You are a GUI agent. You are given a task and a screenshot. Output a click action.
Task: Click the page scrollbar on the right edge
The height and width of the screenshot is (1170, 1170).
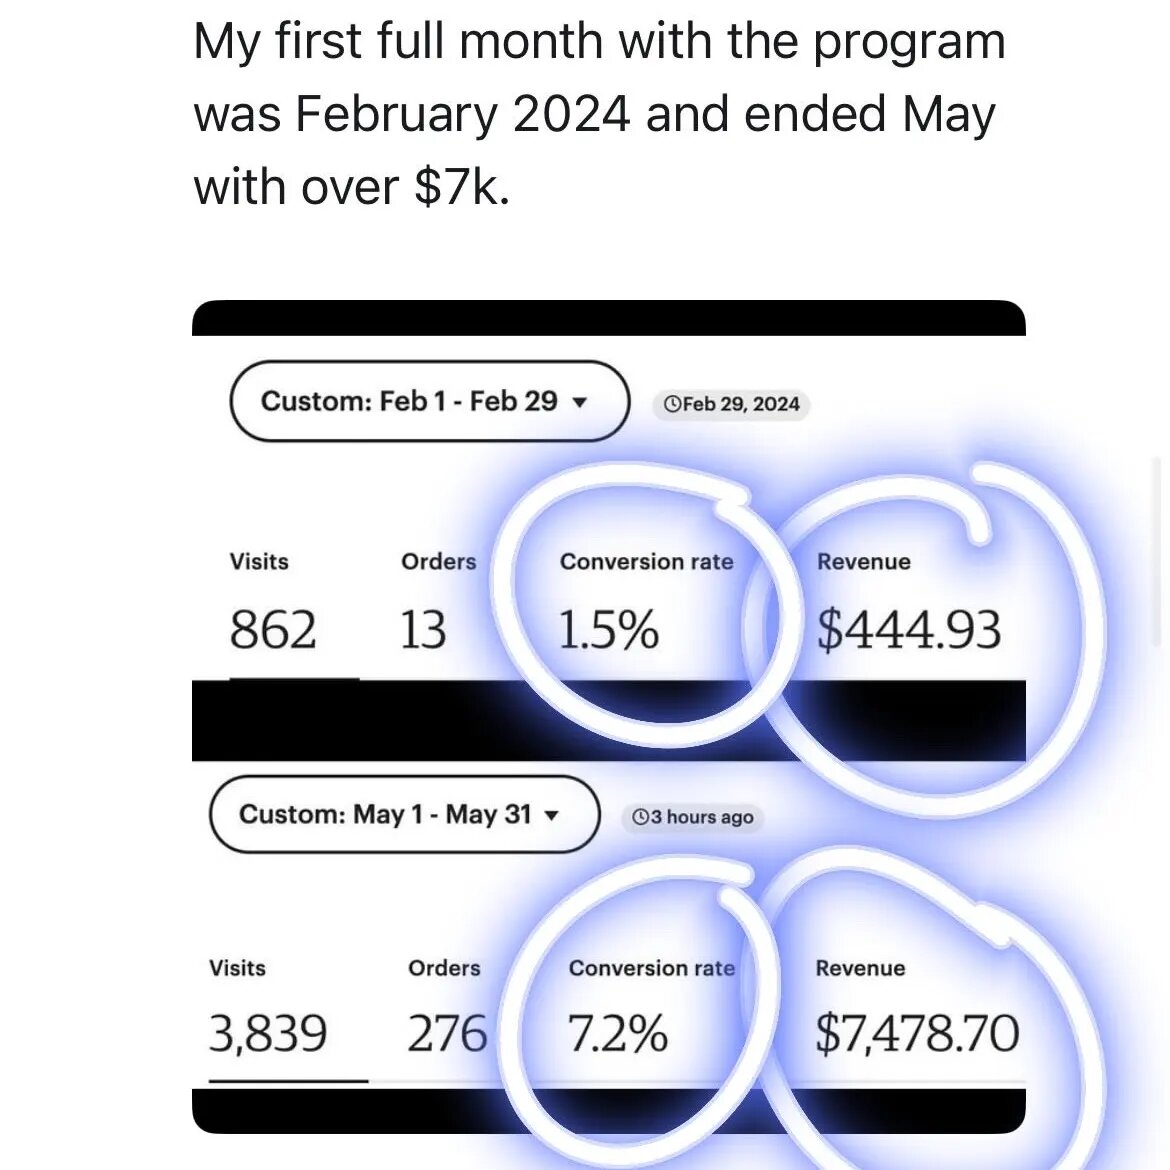(1159, 560)
